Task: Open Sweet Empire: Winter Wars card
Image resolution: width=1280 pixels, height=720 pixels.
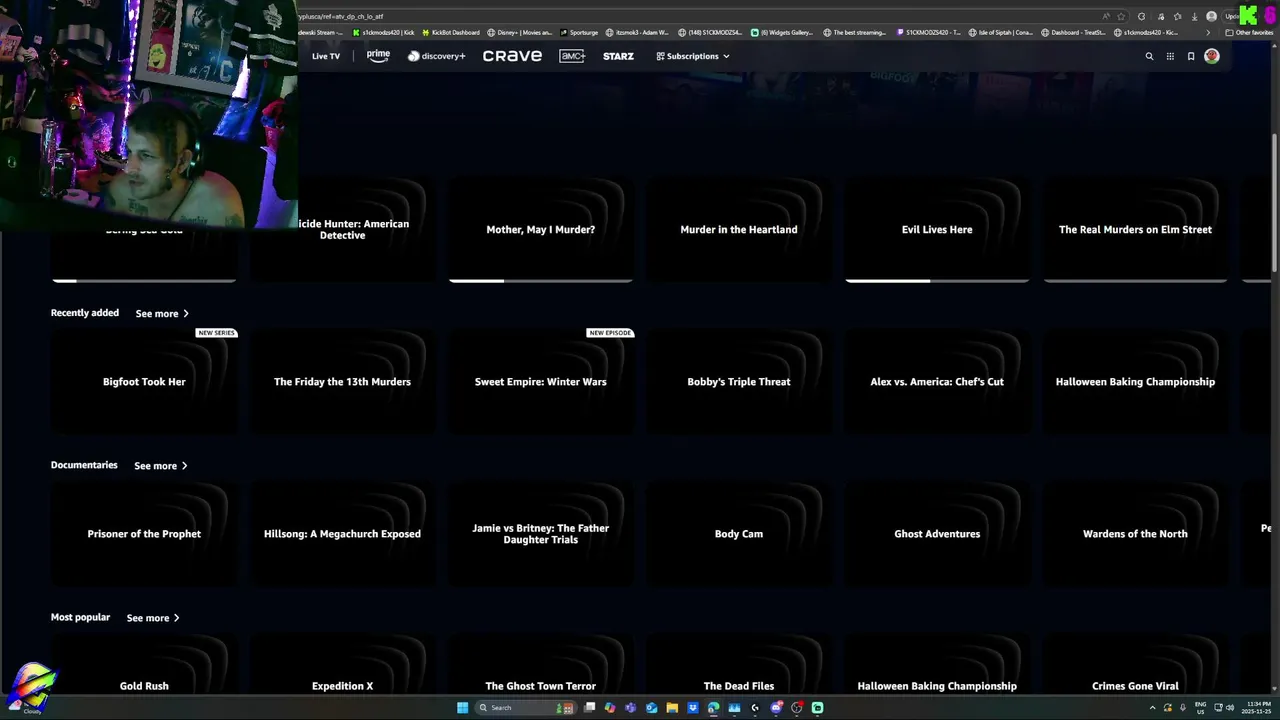Action: 541,382
